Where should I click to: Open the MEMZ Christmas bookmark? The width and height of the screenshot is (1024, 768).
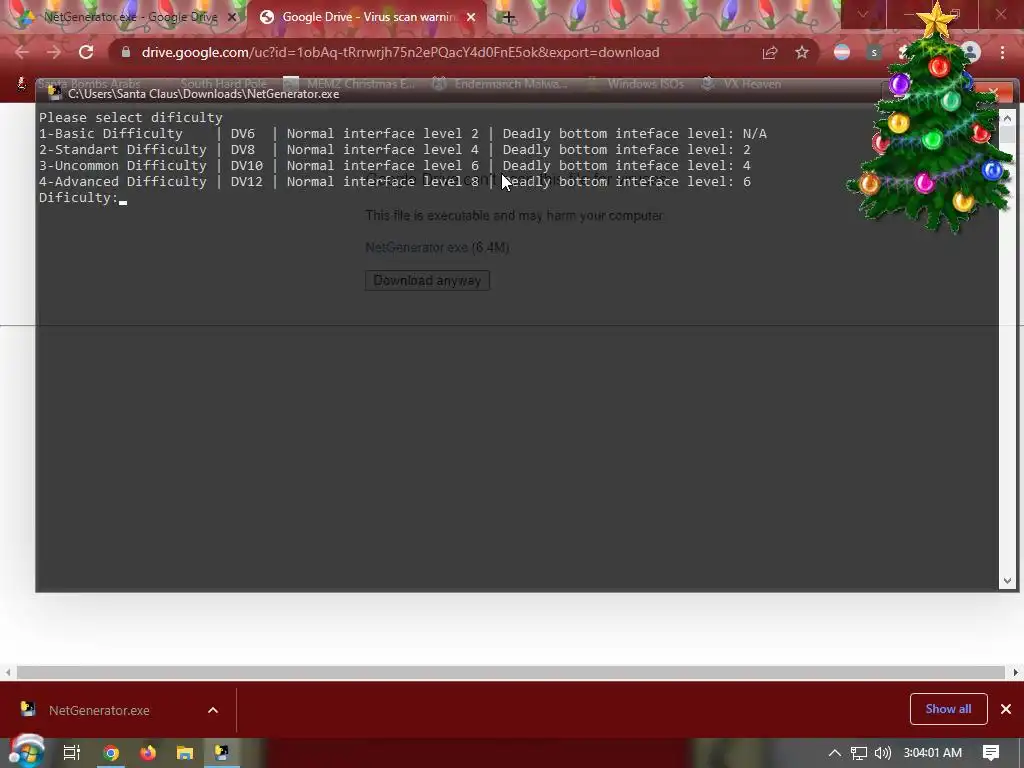(350, 84)
